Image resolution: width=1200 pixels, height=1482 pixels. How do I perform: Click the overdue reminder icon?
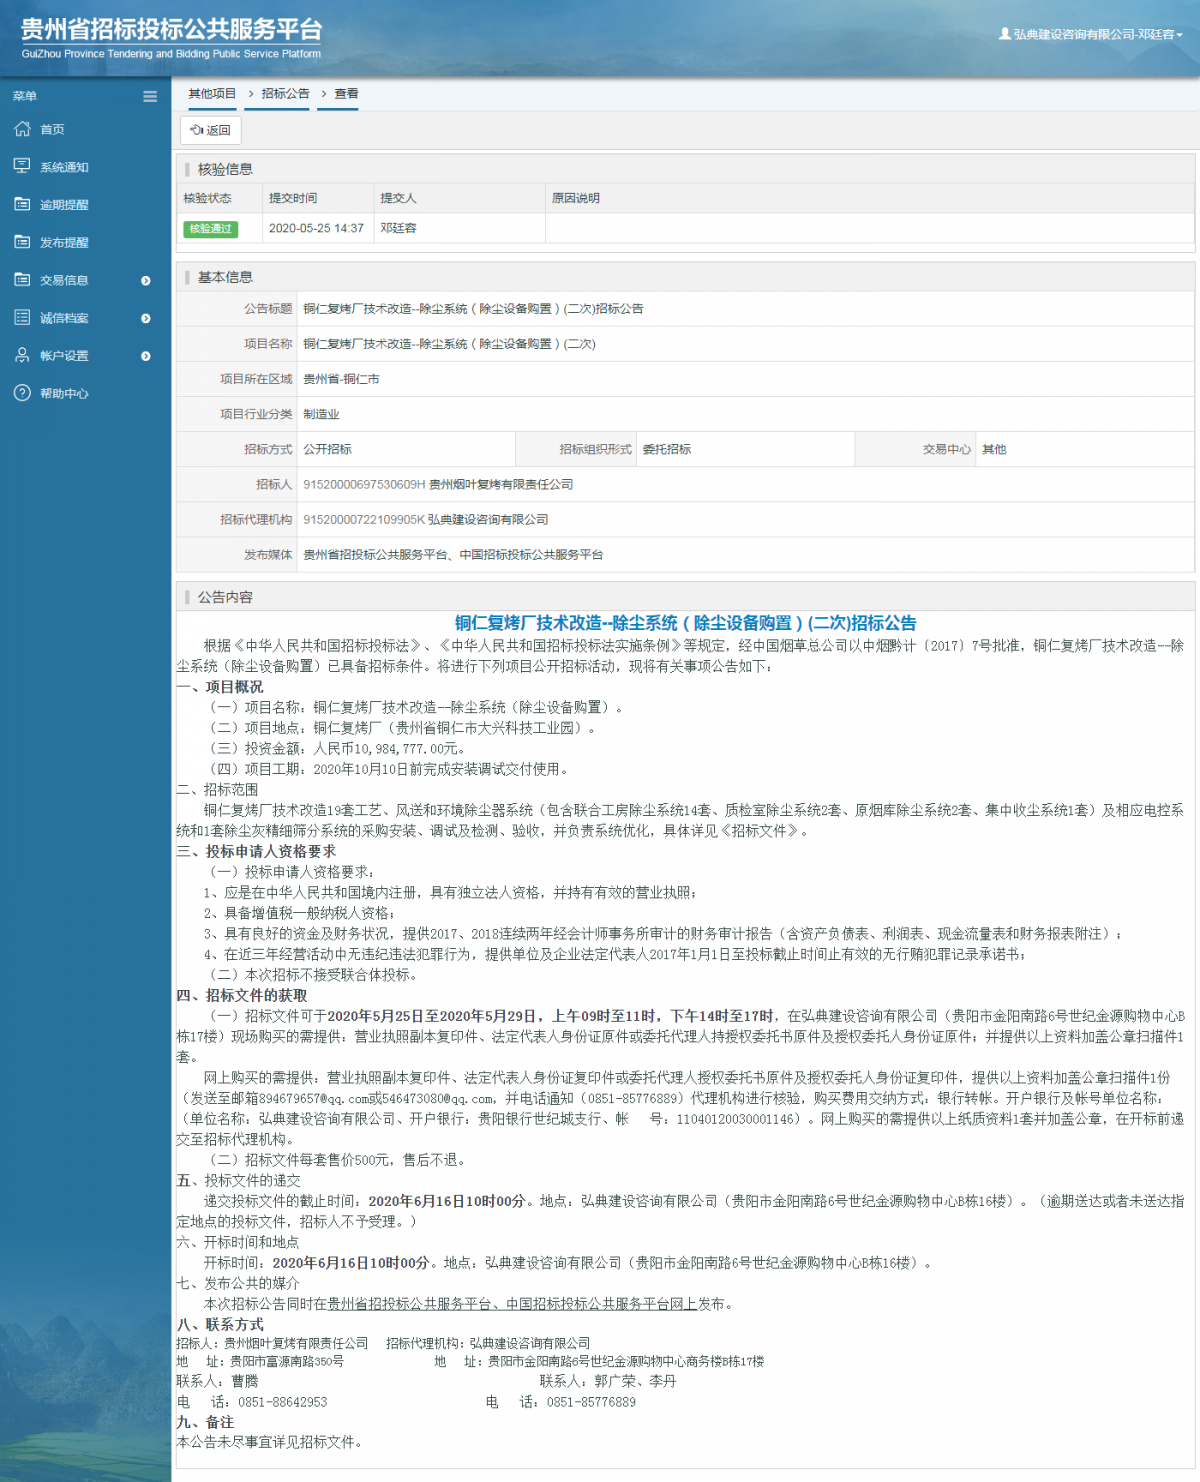[22, 204]
